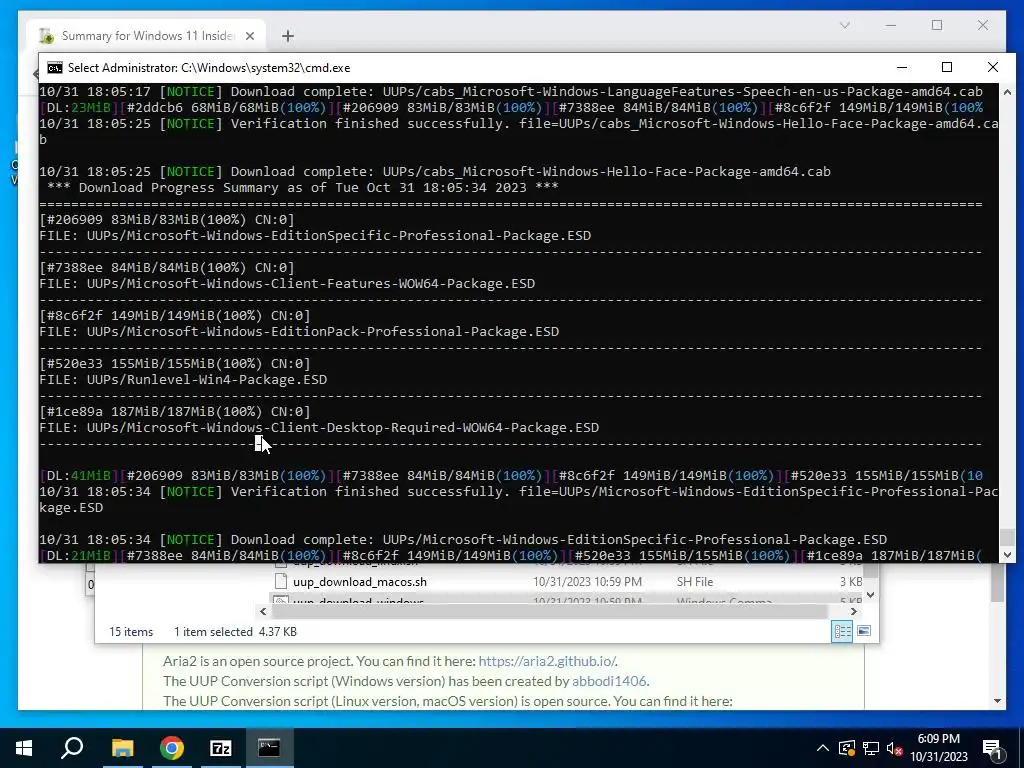The width and height of the screenshot is (1024, 768).
Task: Click the security shield tray icon
Action: (x=847, y=748)
